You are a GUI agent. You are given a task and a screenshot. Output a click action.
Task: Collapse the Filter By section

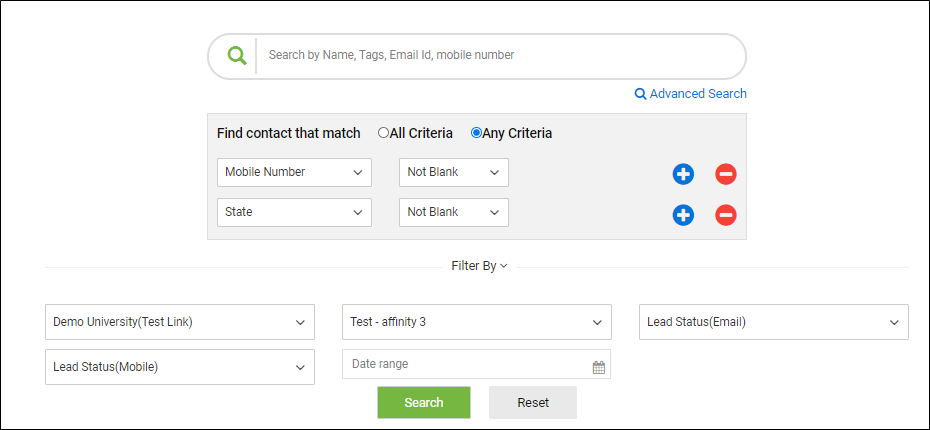(x=479, y=266)
